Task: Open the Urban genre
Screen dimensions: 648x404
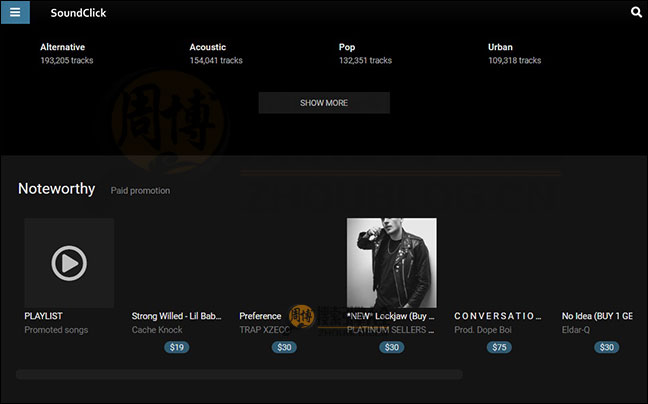Action: (x=500, y=47)
